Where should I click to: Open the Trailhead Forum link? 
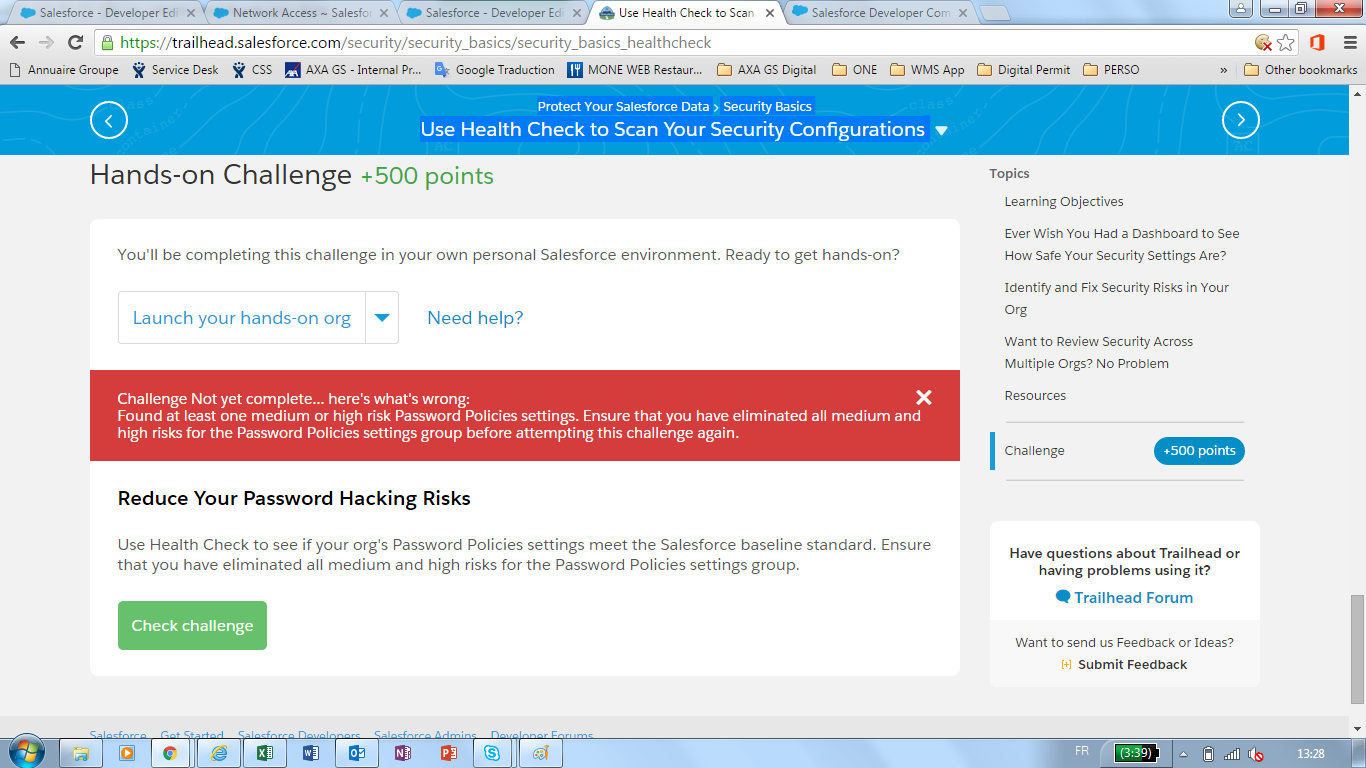pyautogui.click(x=1124, y=597)
